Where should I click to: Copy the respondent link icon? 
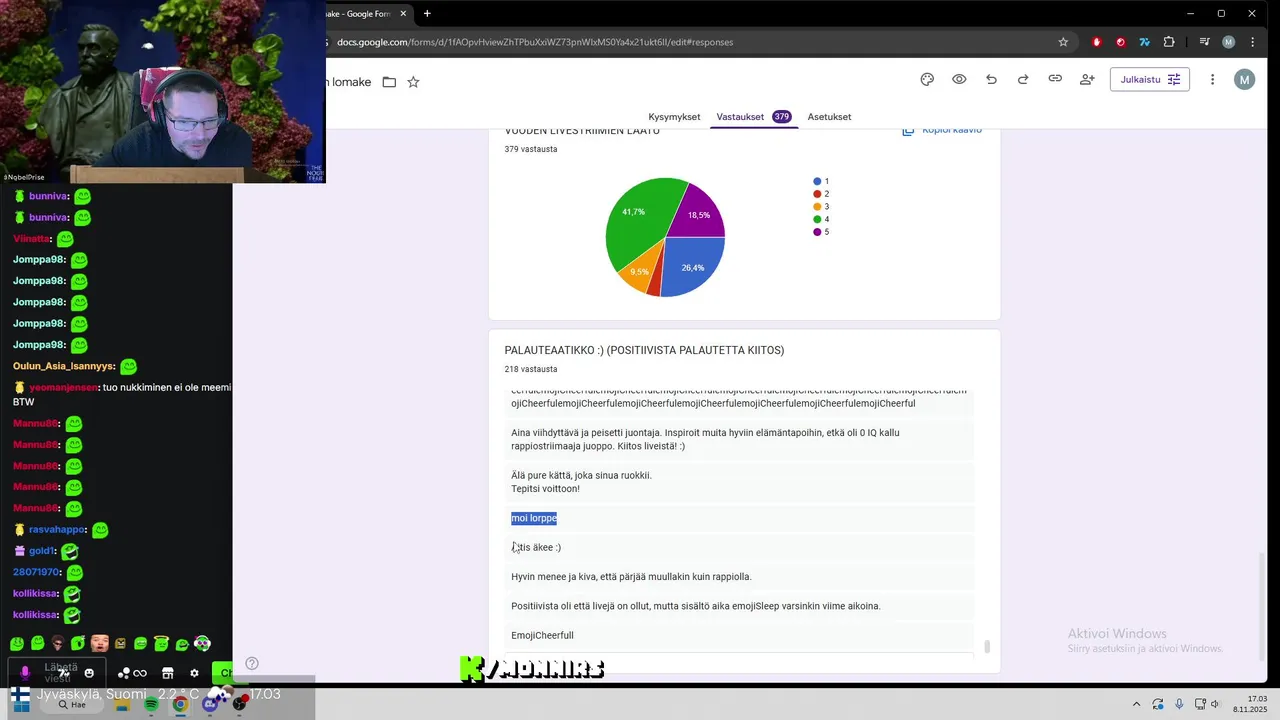[1055, 79]
